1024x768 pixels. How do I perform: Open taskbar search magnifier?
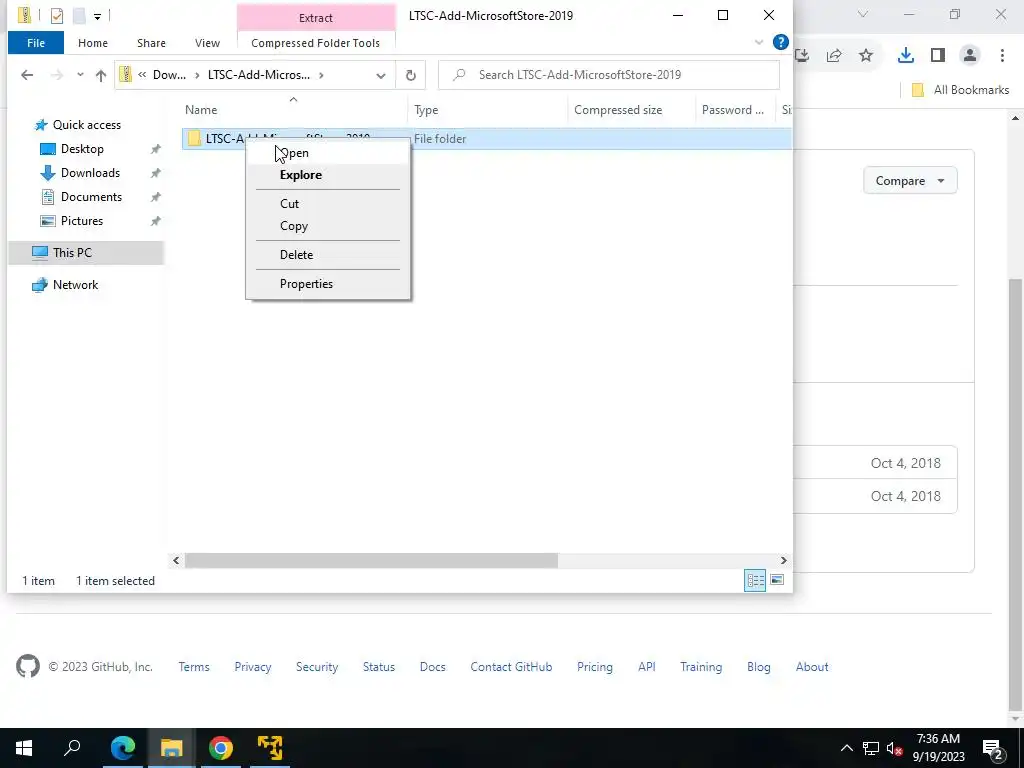click(x=72, y=748)
